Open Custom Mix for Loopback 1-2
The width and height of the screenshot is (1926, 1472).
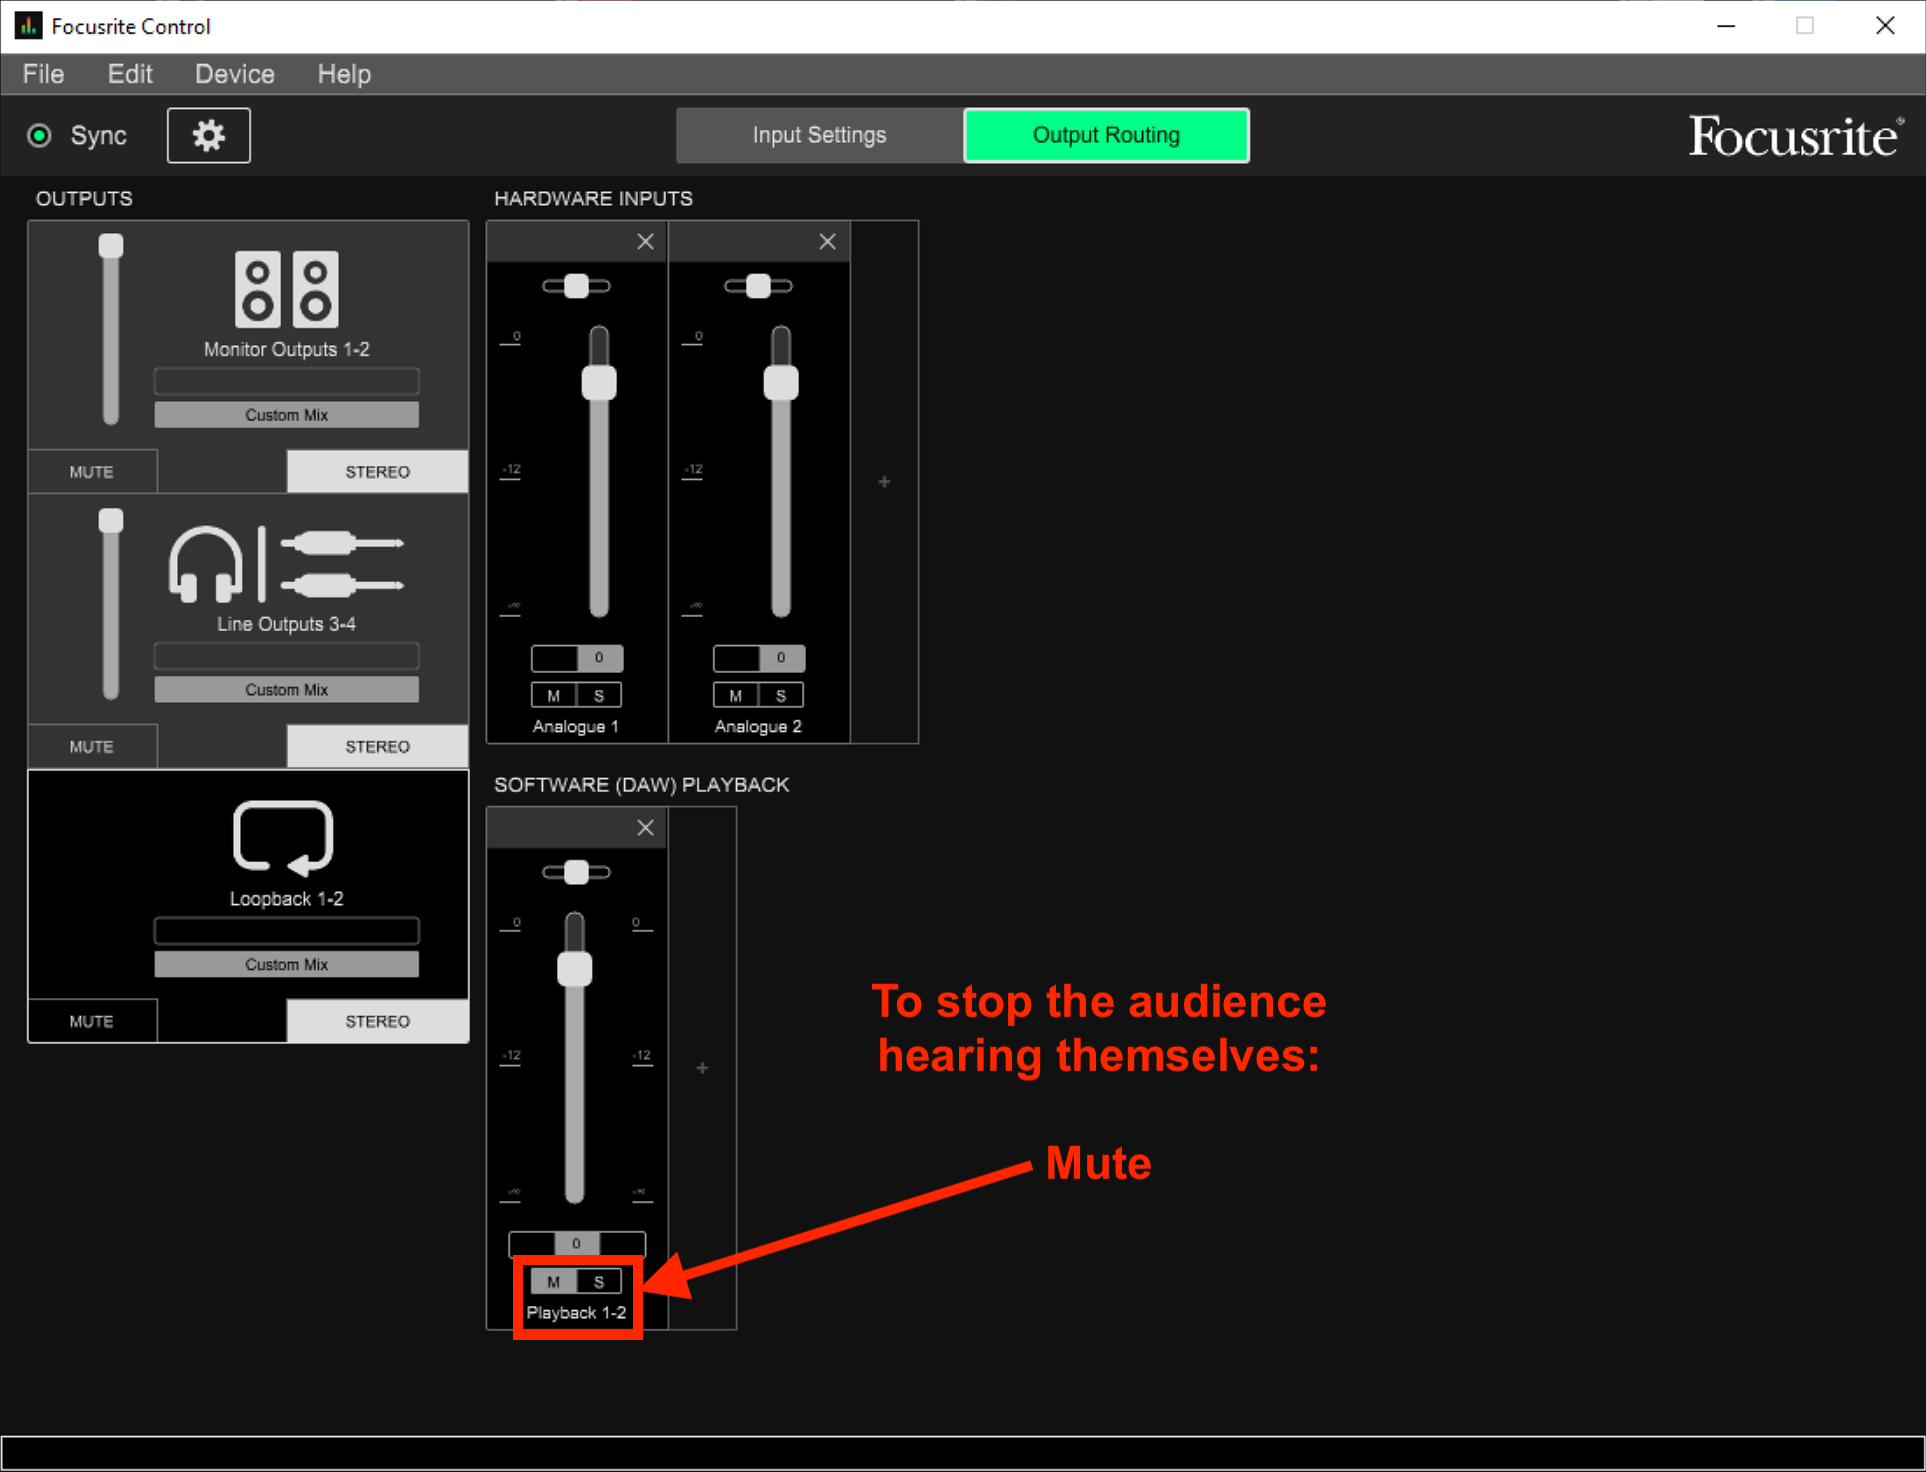click(x=286, y=964)
